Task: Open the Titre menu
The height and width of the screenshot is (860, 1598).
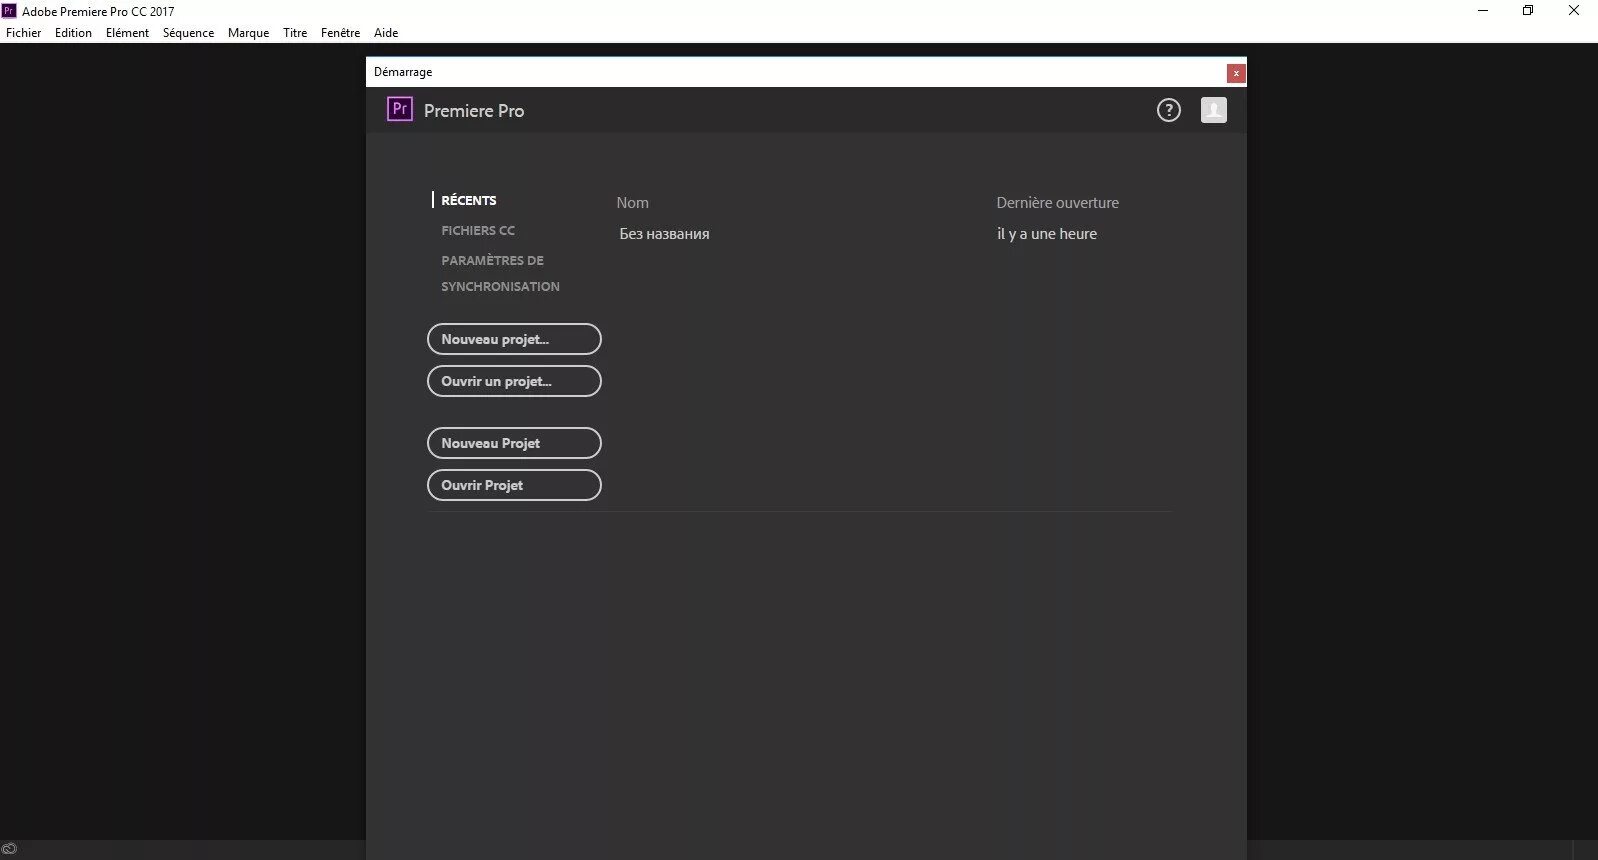Action: [295, 33]
